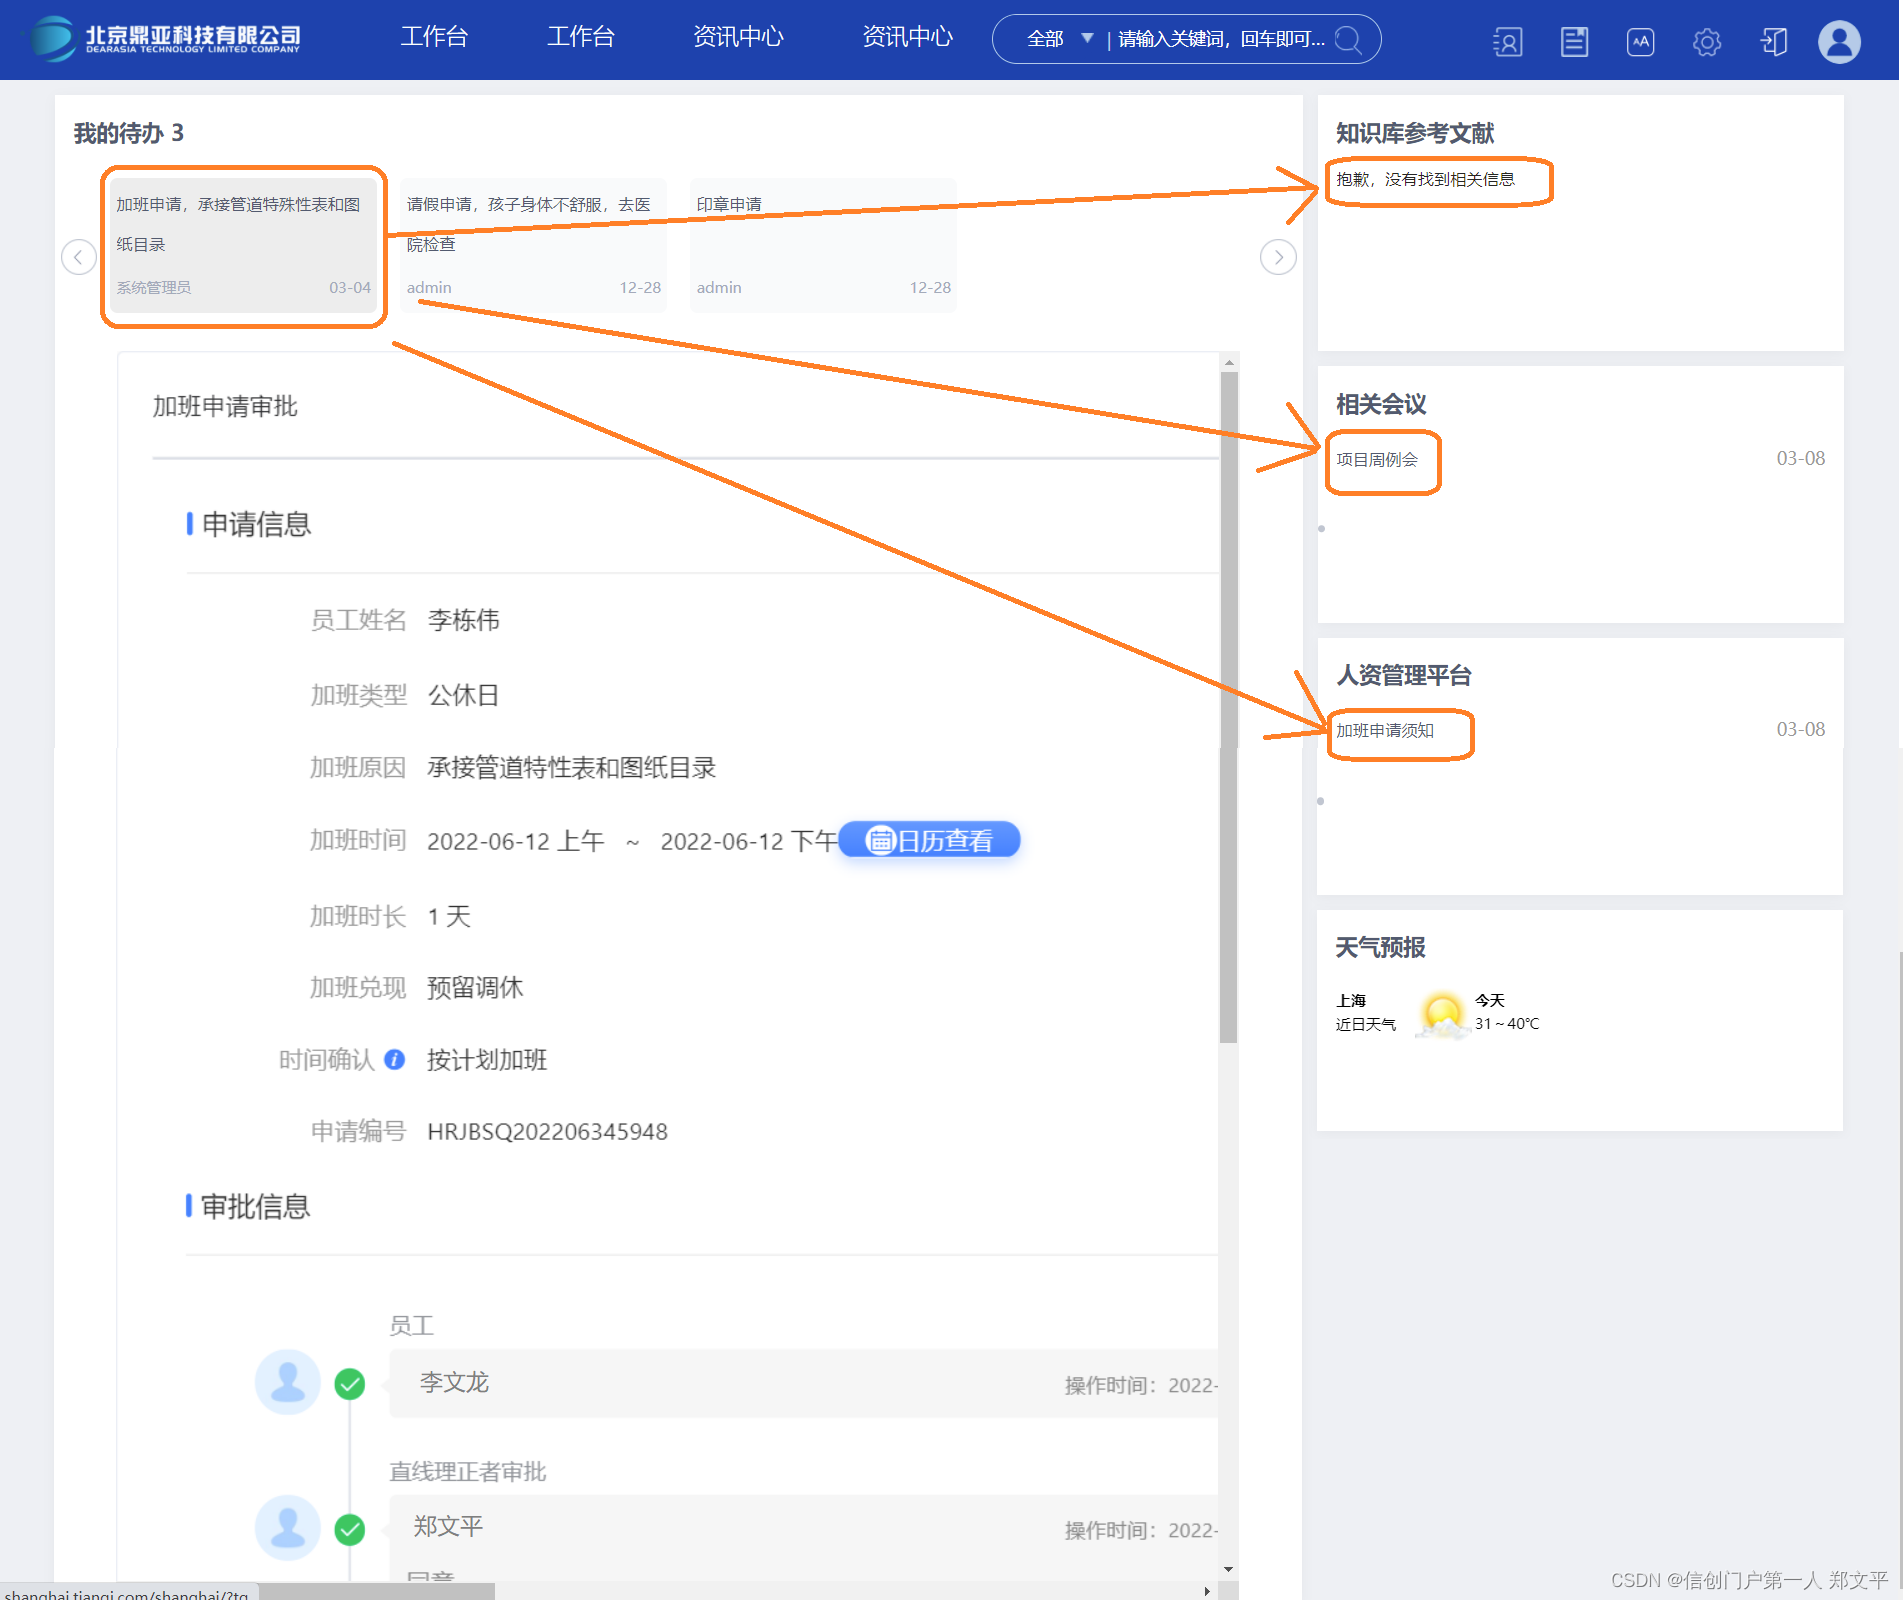Click the 审批信息 section header

click(256, 1206)
